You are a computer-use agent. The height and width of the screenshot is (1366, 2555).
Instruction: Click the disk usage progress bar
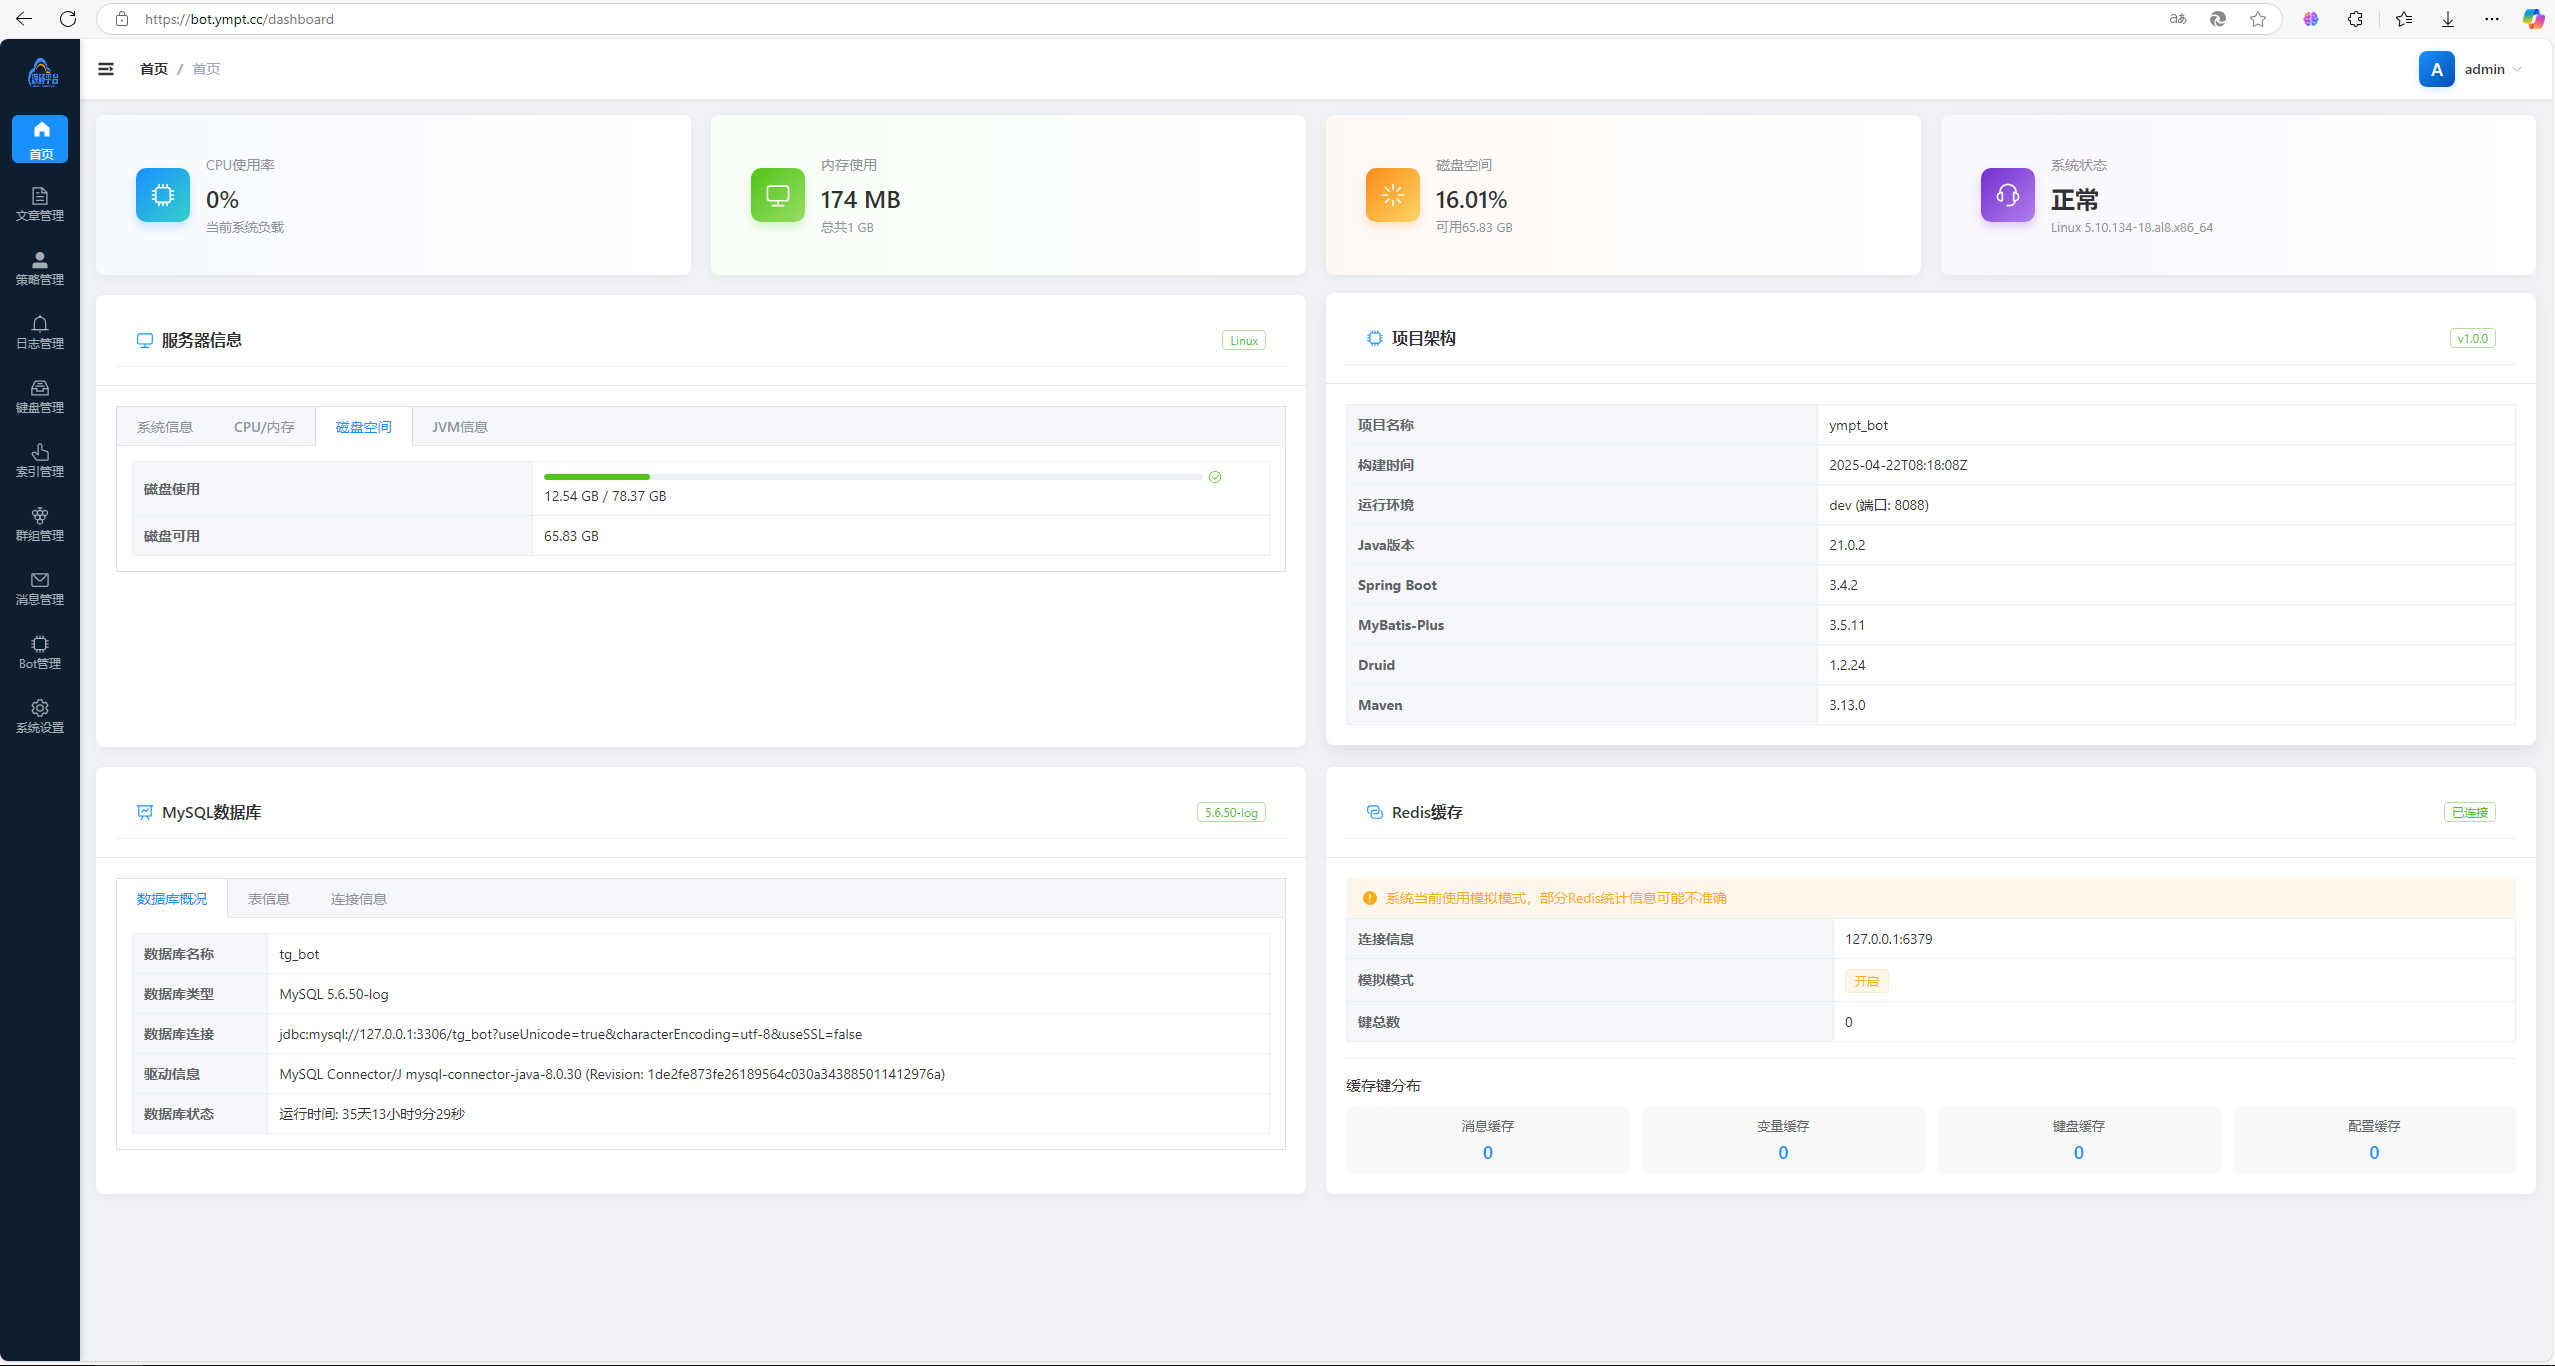click(872, 477)
